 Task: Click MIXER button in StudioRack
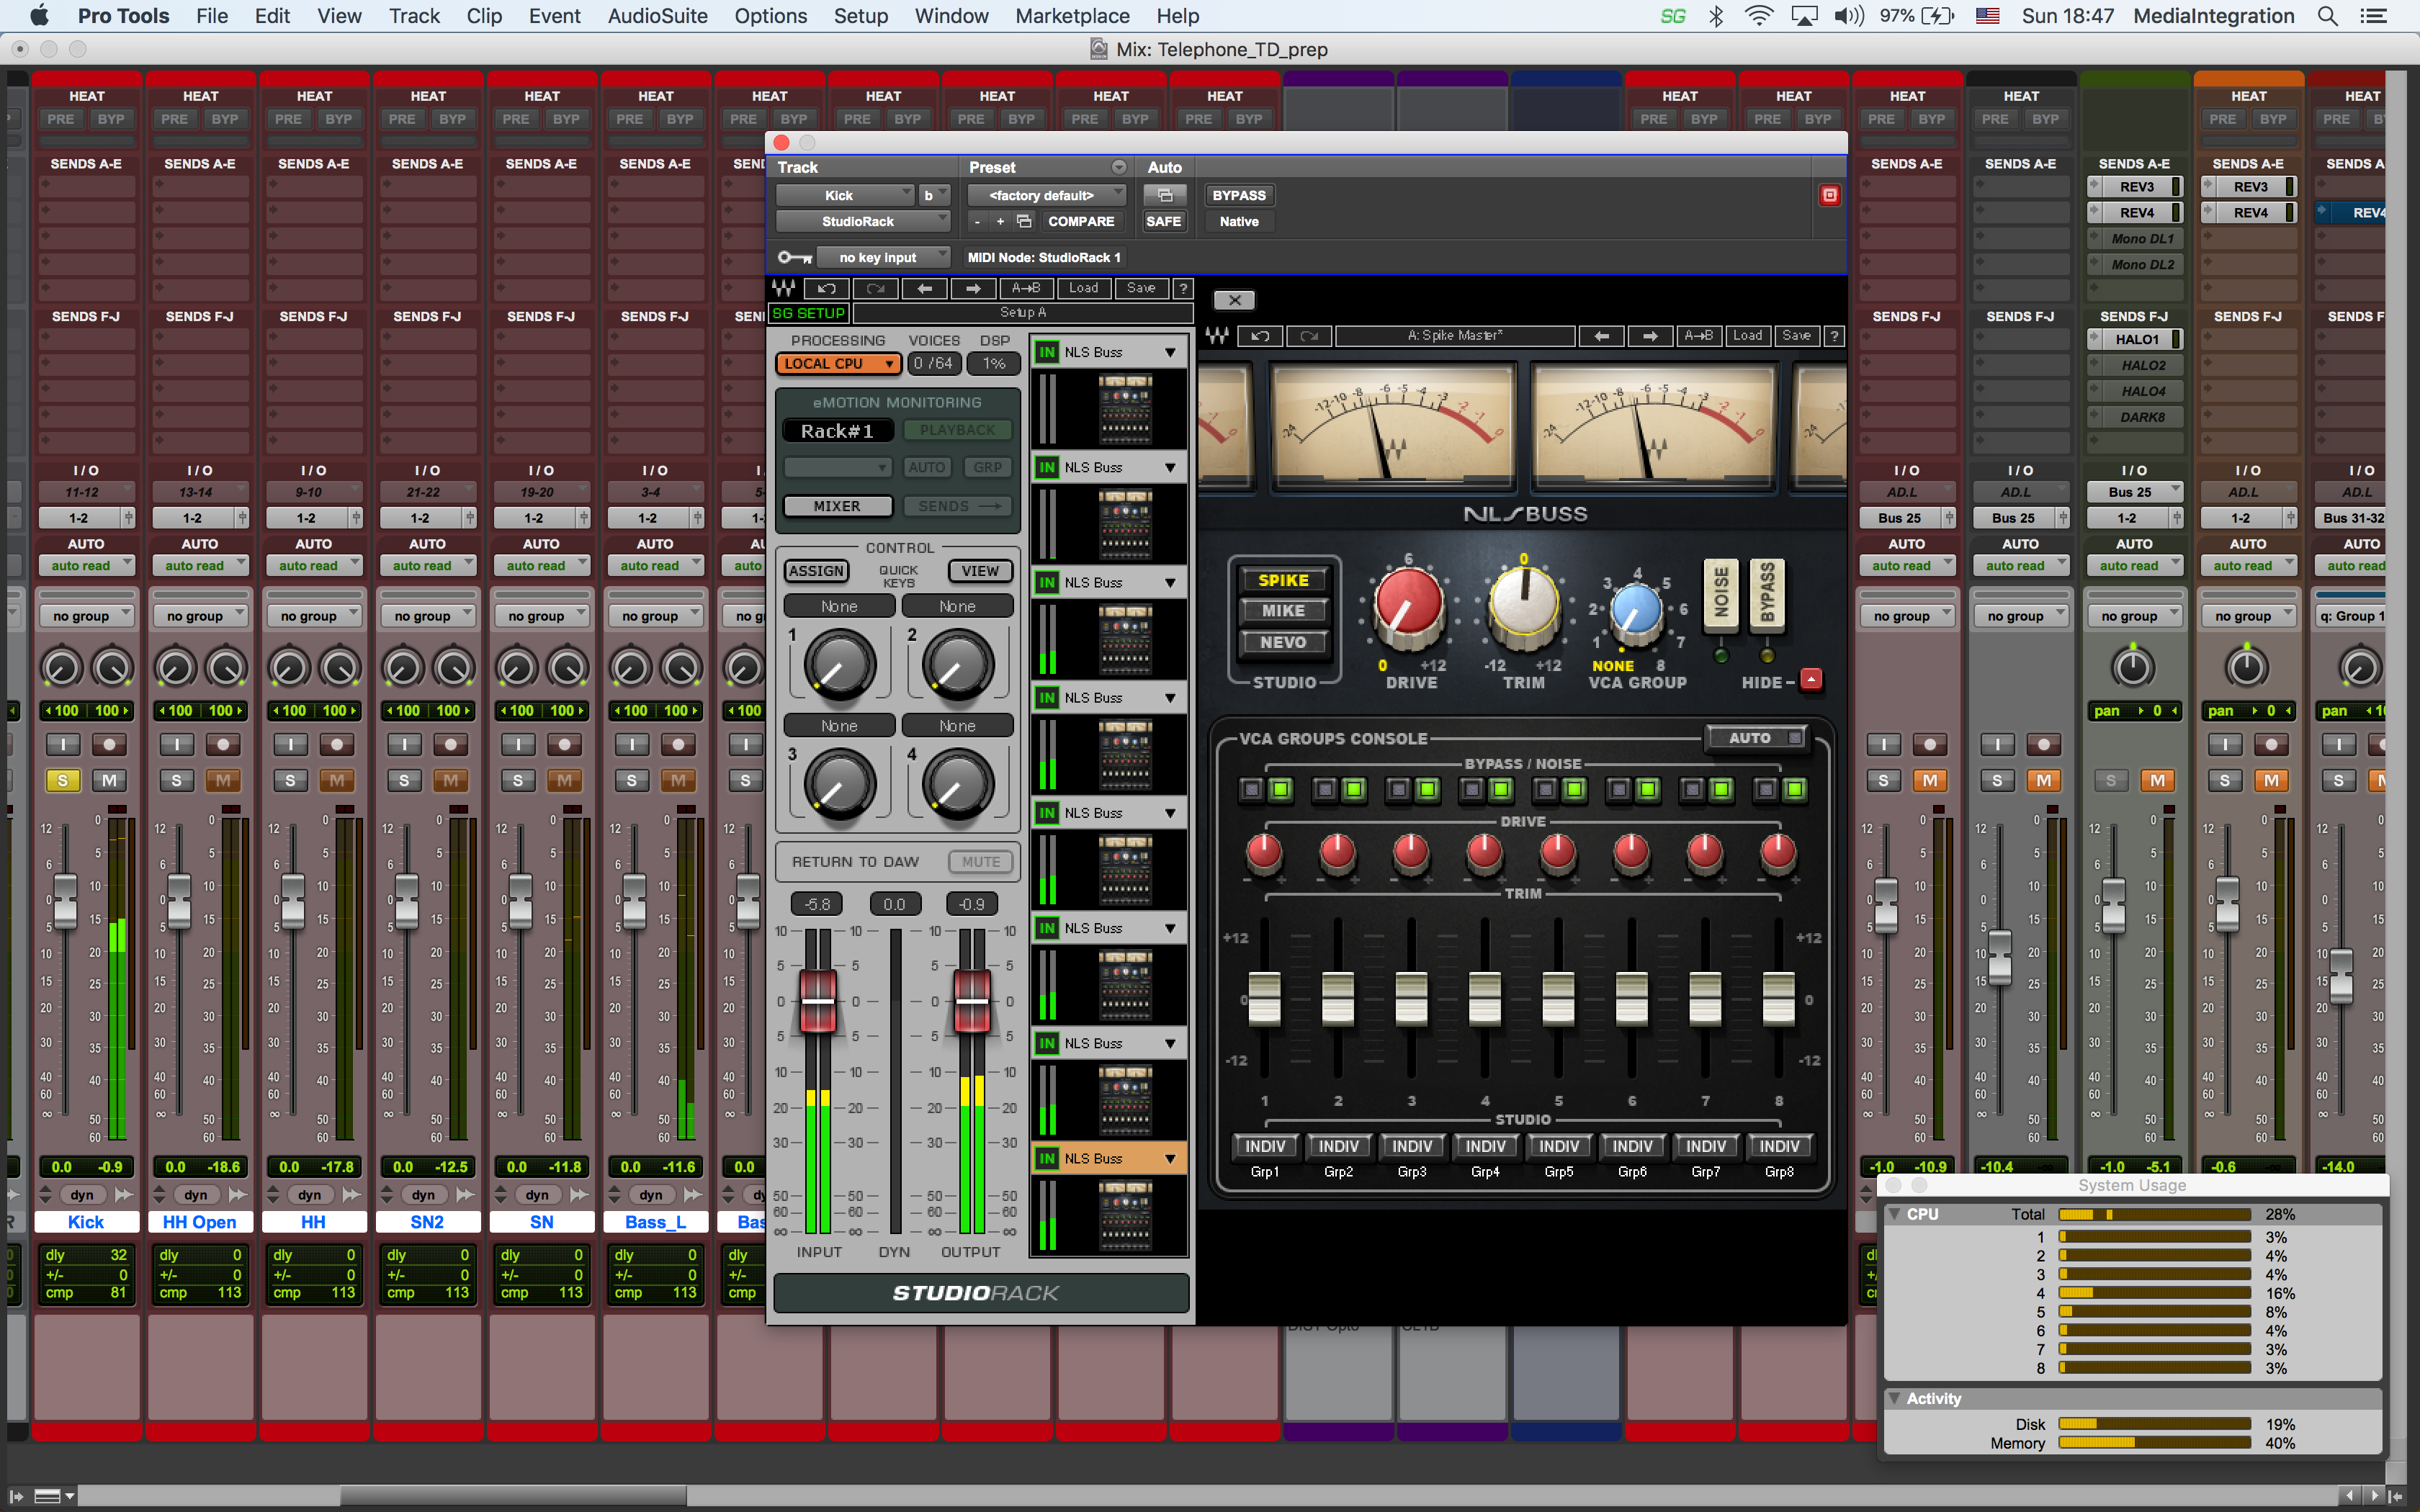[837, 506]
